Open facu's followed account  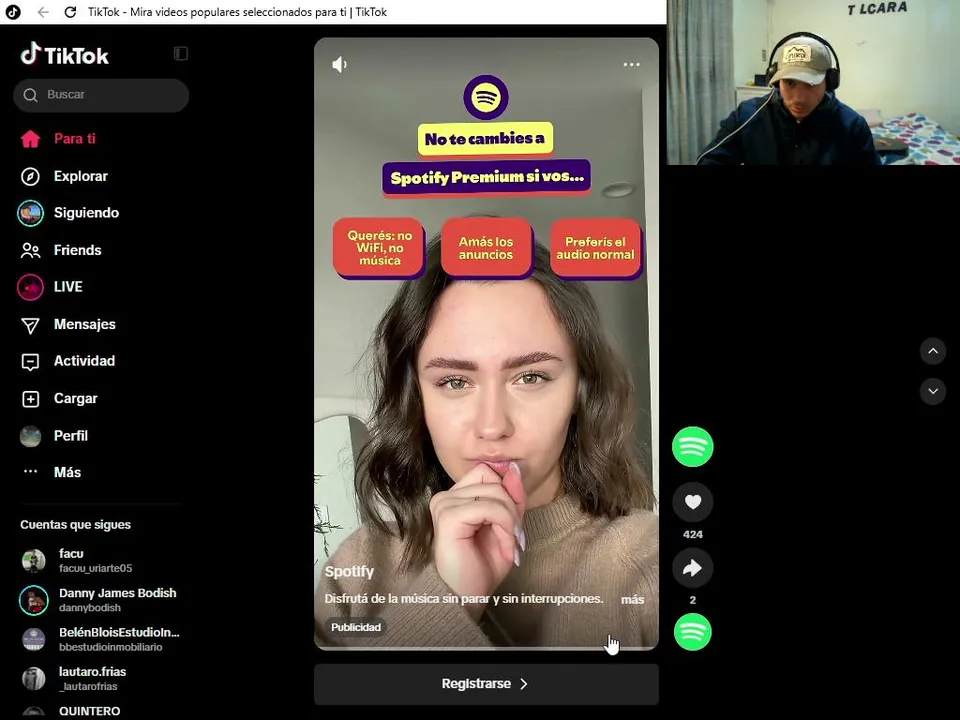click(100, 560)
